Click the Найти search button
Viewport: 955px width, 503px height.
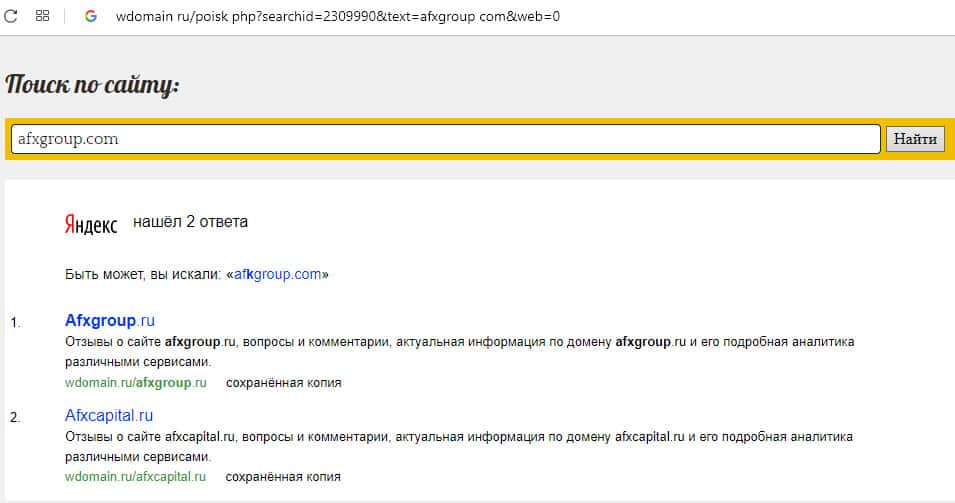pos(915,139)
